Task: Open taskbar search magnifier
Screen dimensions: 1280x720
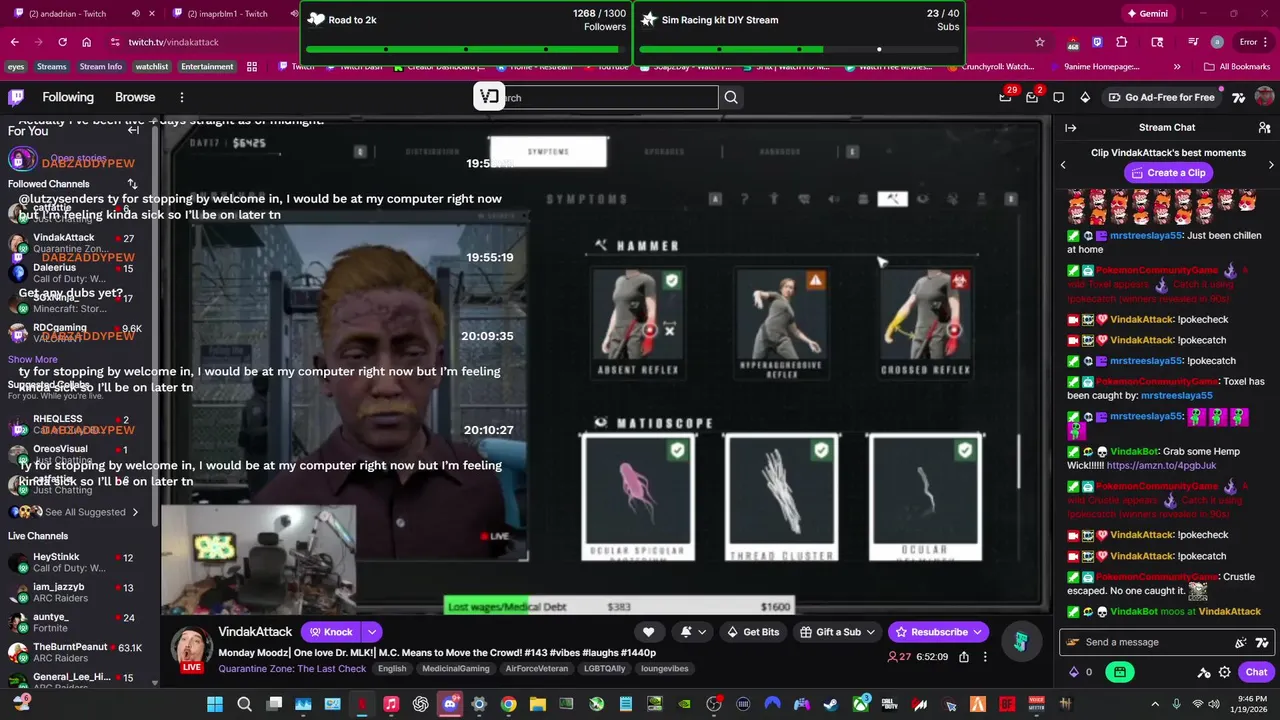Action: coord(244,704)
